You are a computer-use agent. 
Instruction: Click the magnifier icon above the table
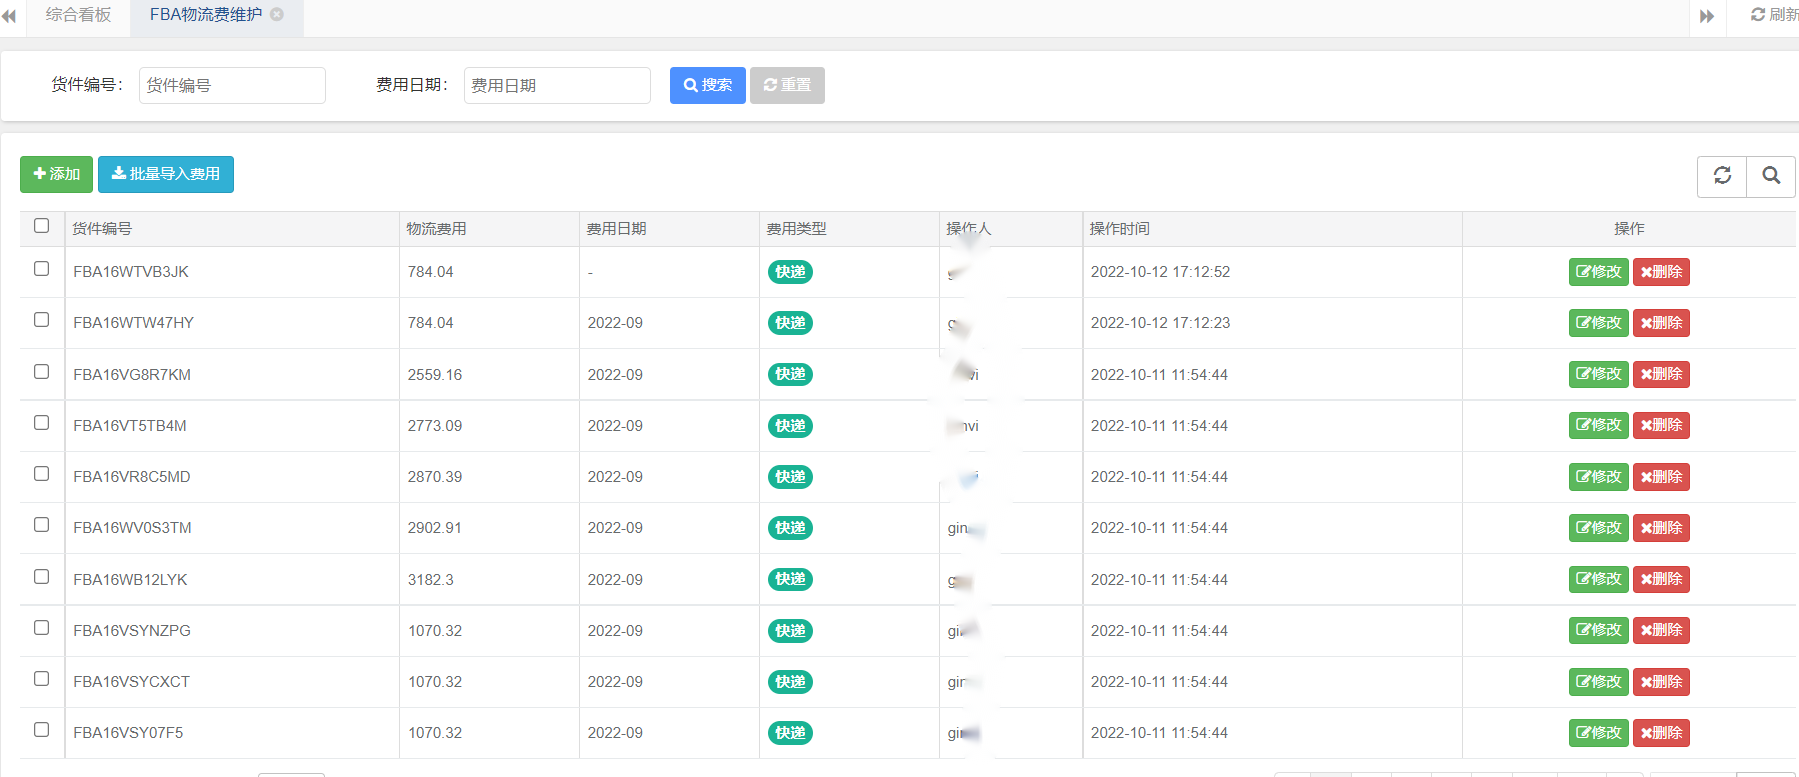[1770, 176]
